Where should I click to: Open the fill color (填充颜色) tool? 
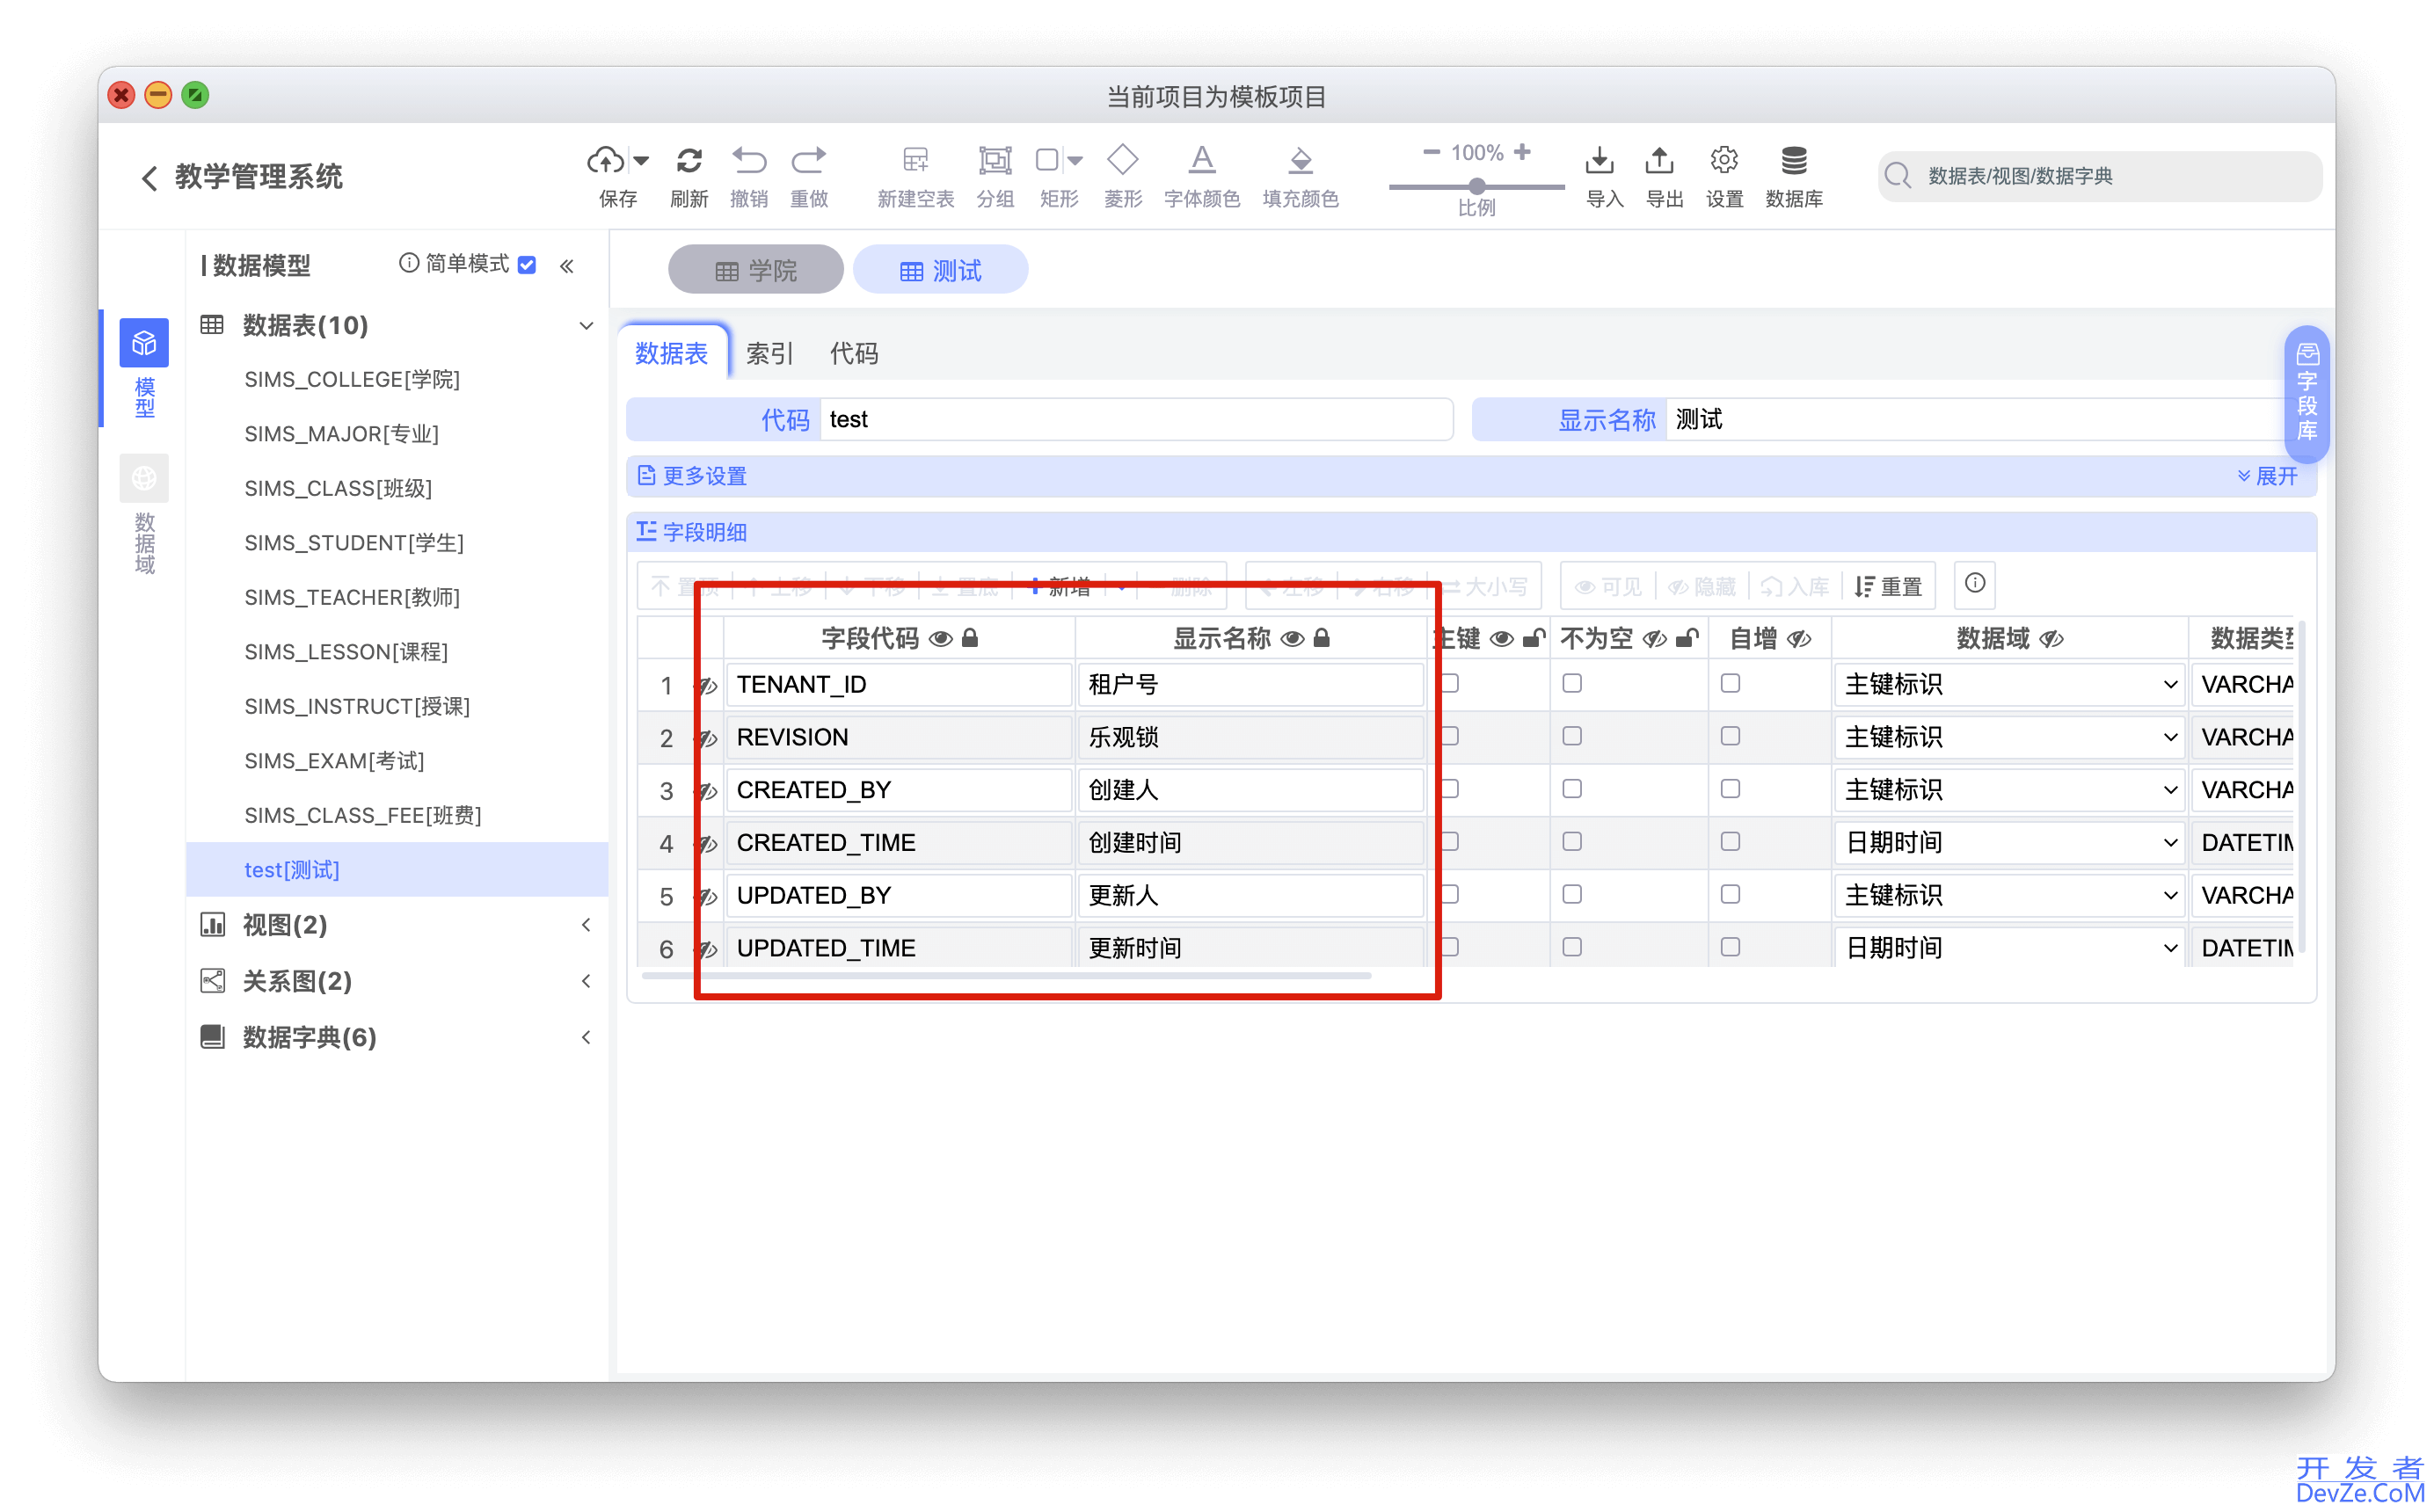click(1300, 160)
